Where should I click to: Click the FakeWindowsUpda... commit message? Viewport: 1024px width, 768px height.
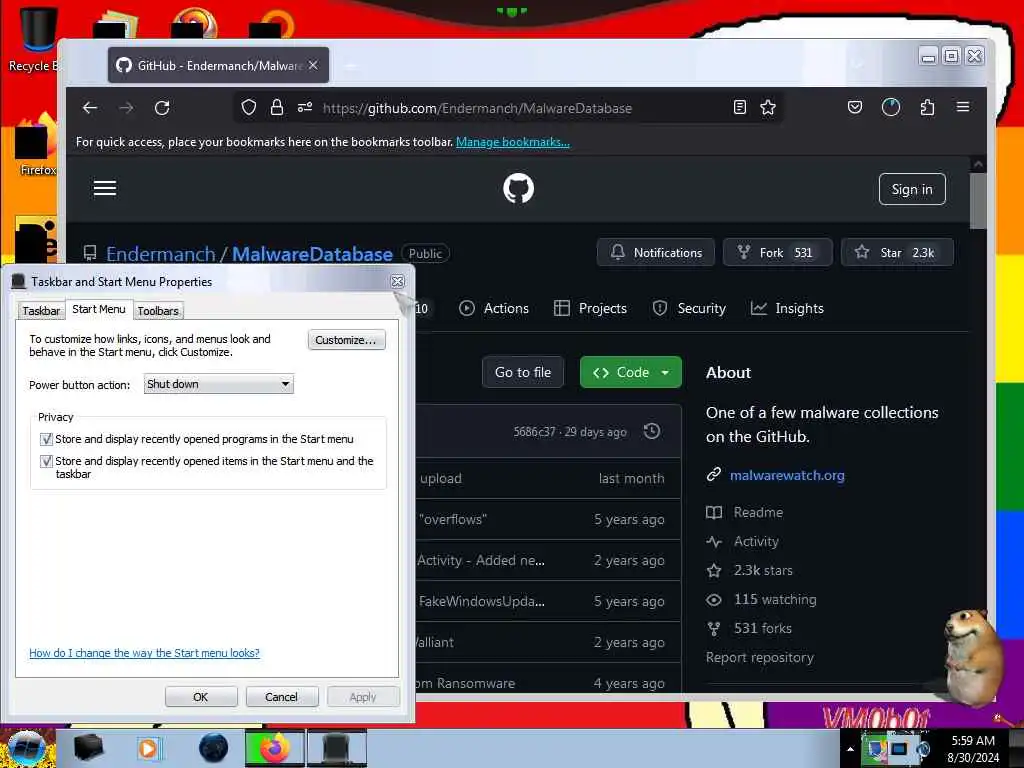coord(481,601)
